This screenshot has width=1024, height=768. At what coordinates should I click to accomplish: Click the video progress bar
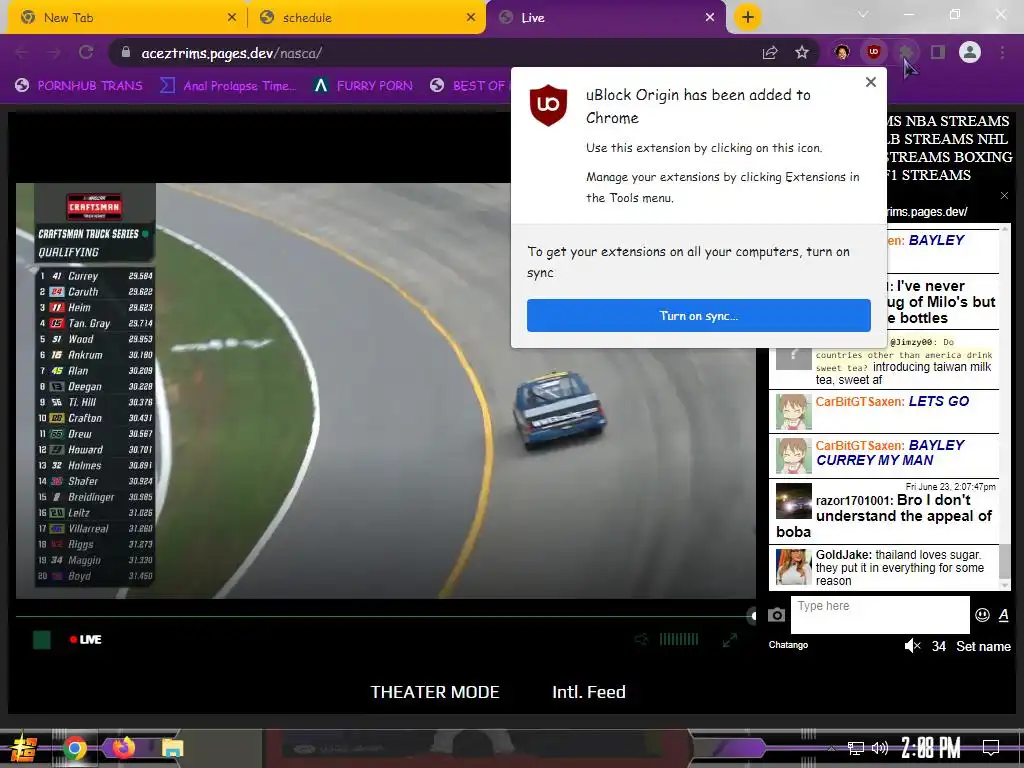384,616
